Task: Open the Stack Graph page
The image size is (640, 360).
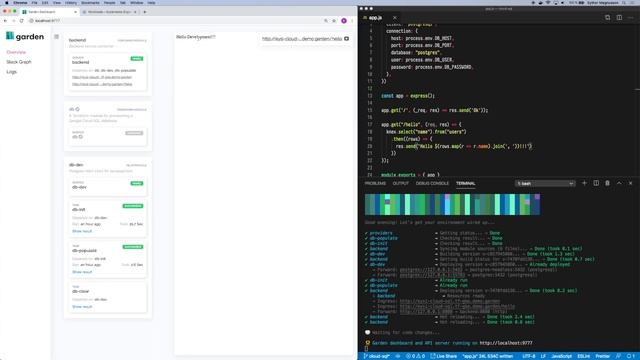Action: click(19, 62)
